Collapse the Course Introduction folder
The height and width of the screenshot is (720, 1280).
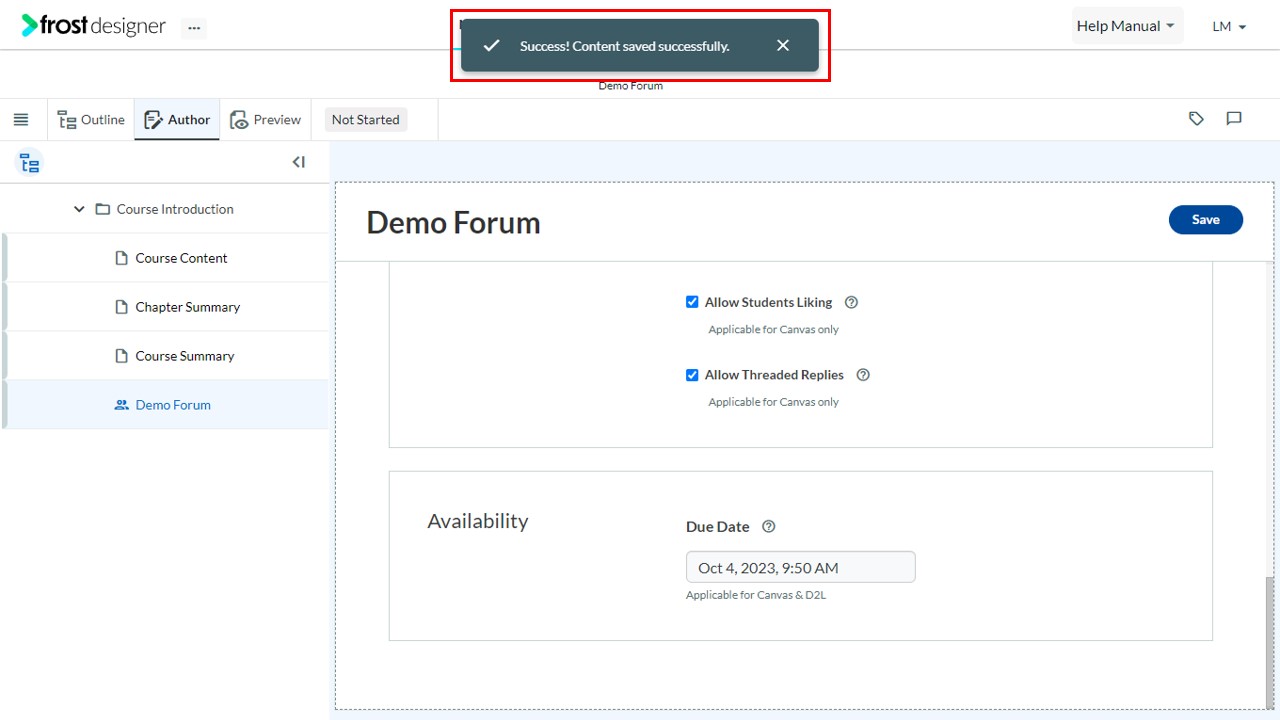(x=79, y=209)
